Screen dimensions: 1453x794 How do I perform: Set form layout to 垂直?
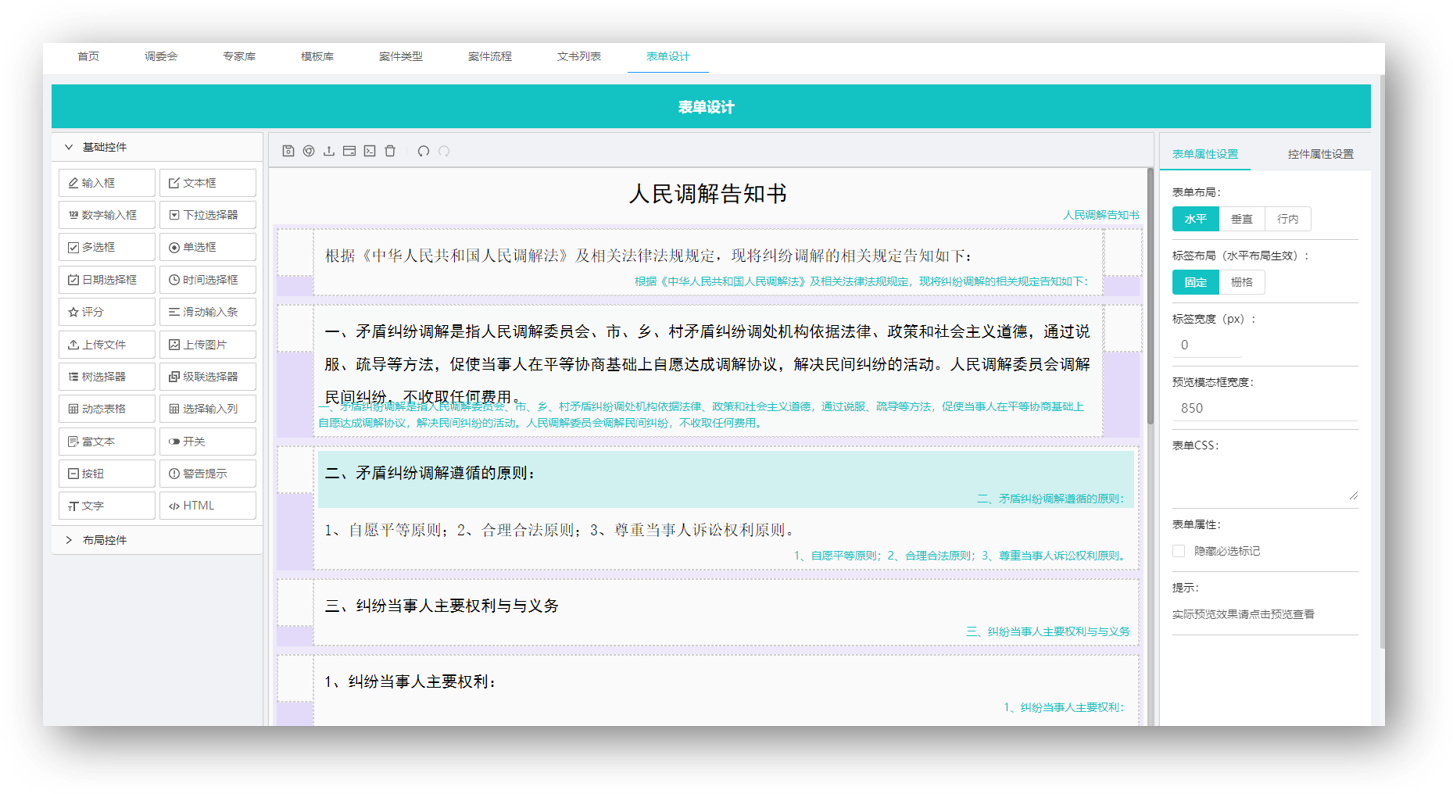1241,219
